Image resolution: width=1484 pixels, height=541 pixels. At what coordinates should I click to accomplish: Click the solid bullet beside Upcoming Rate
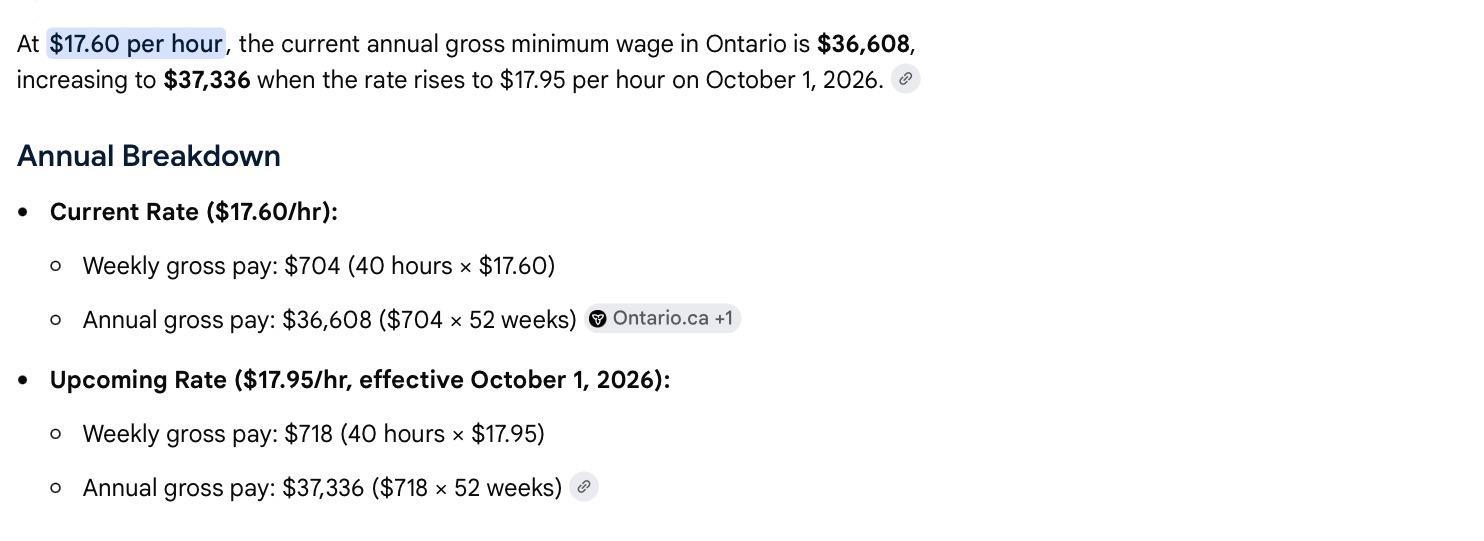23,381
